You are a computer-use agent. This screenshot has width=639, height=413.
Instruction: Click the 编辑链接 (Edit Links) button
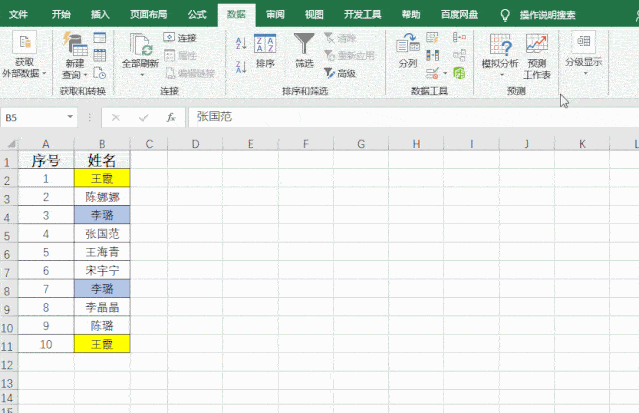point(190,73)
